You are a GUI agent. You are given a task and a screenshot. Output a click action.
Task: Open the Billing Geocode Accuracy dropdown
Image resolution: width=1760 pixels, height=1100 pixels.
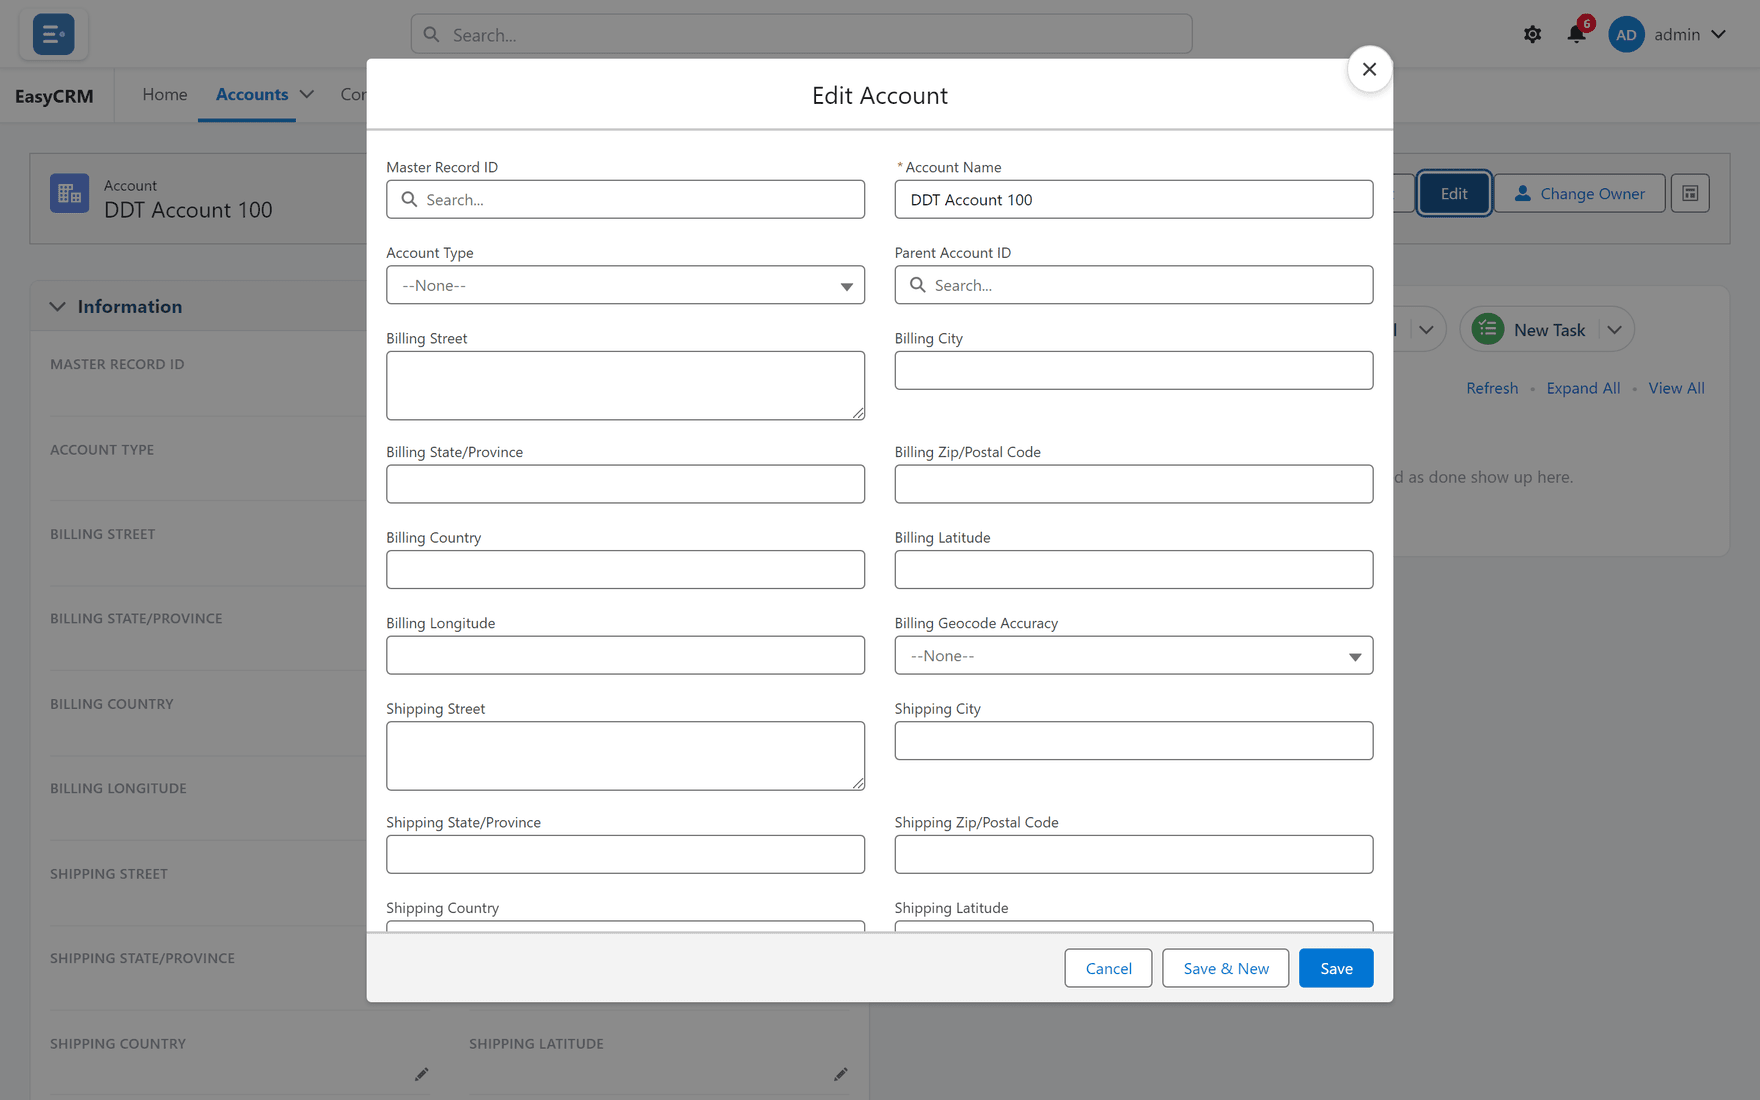click(1133, 655)
